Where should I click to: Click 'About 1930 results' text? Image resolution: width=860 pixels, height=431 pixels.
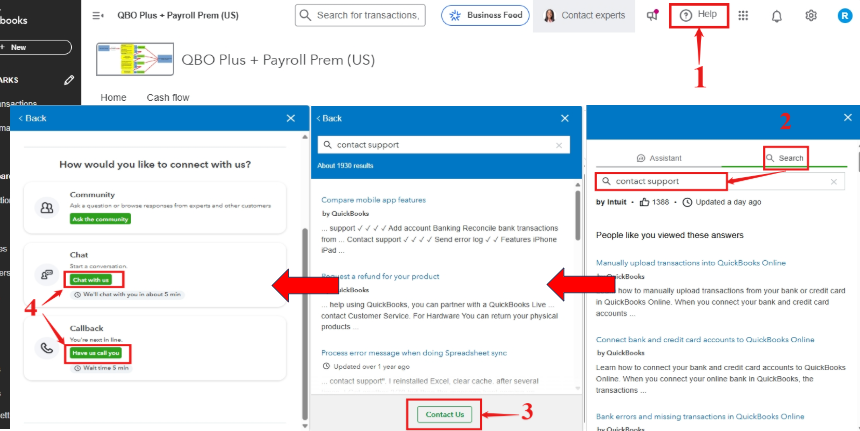(346, 165)
